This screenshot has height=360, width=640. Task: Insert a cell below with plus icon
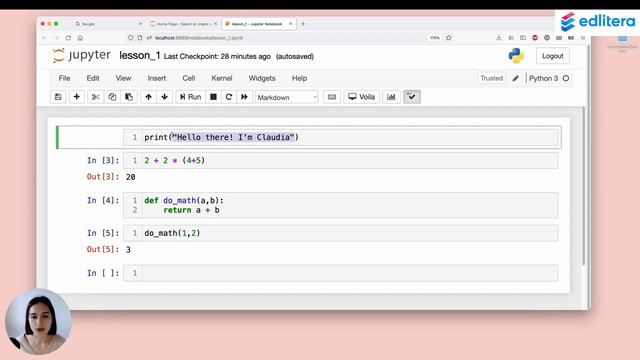pyautogui.click(x=76, y=97)
